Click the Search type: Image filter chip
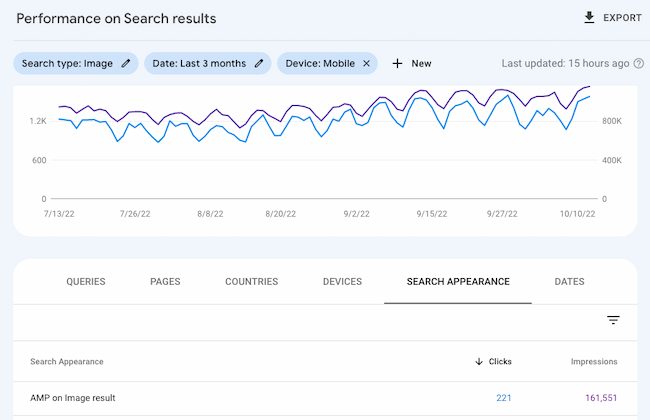The width and height of the screenshot is (650, 420). tap(66, 63)
